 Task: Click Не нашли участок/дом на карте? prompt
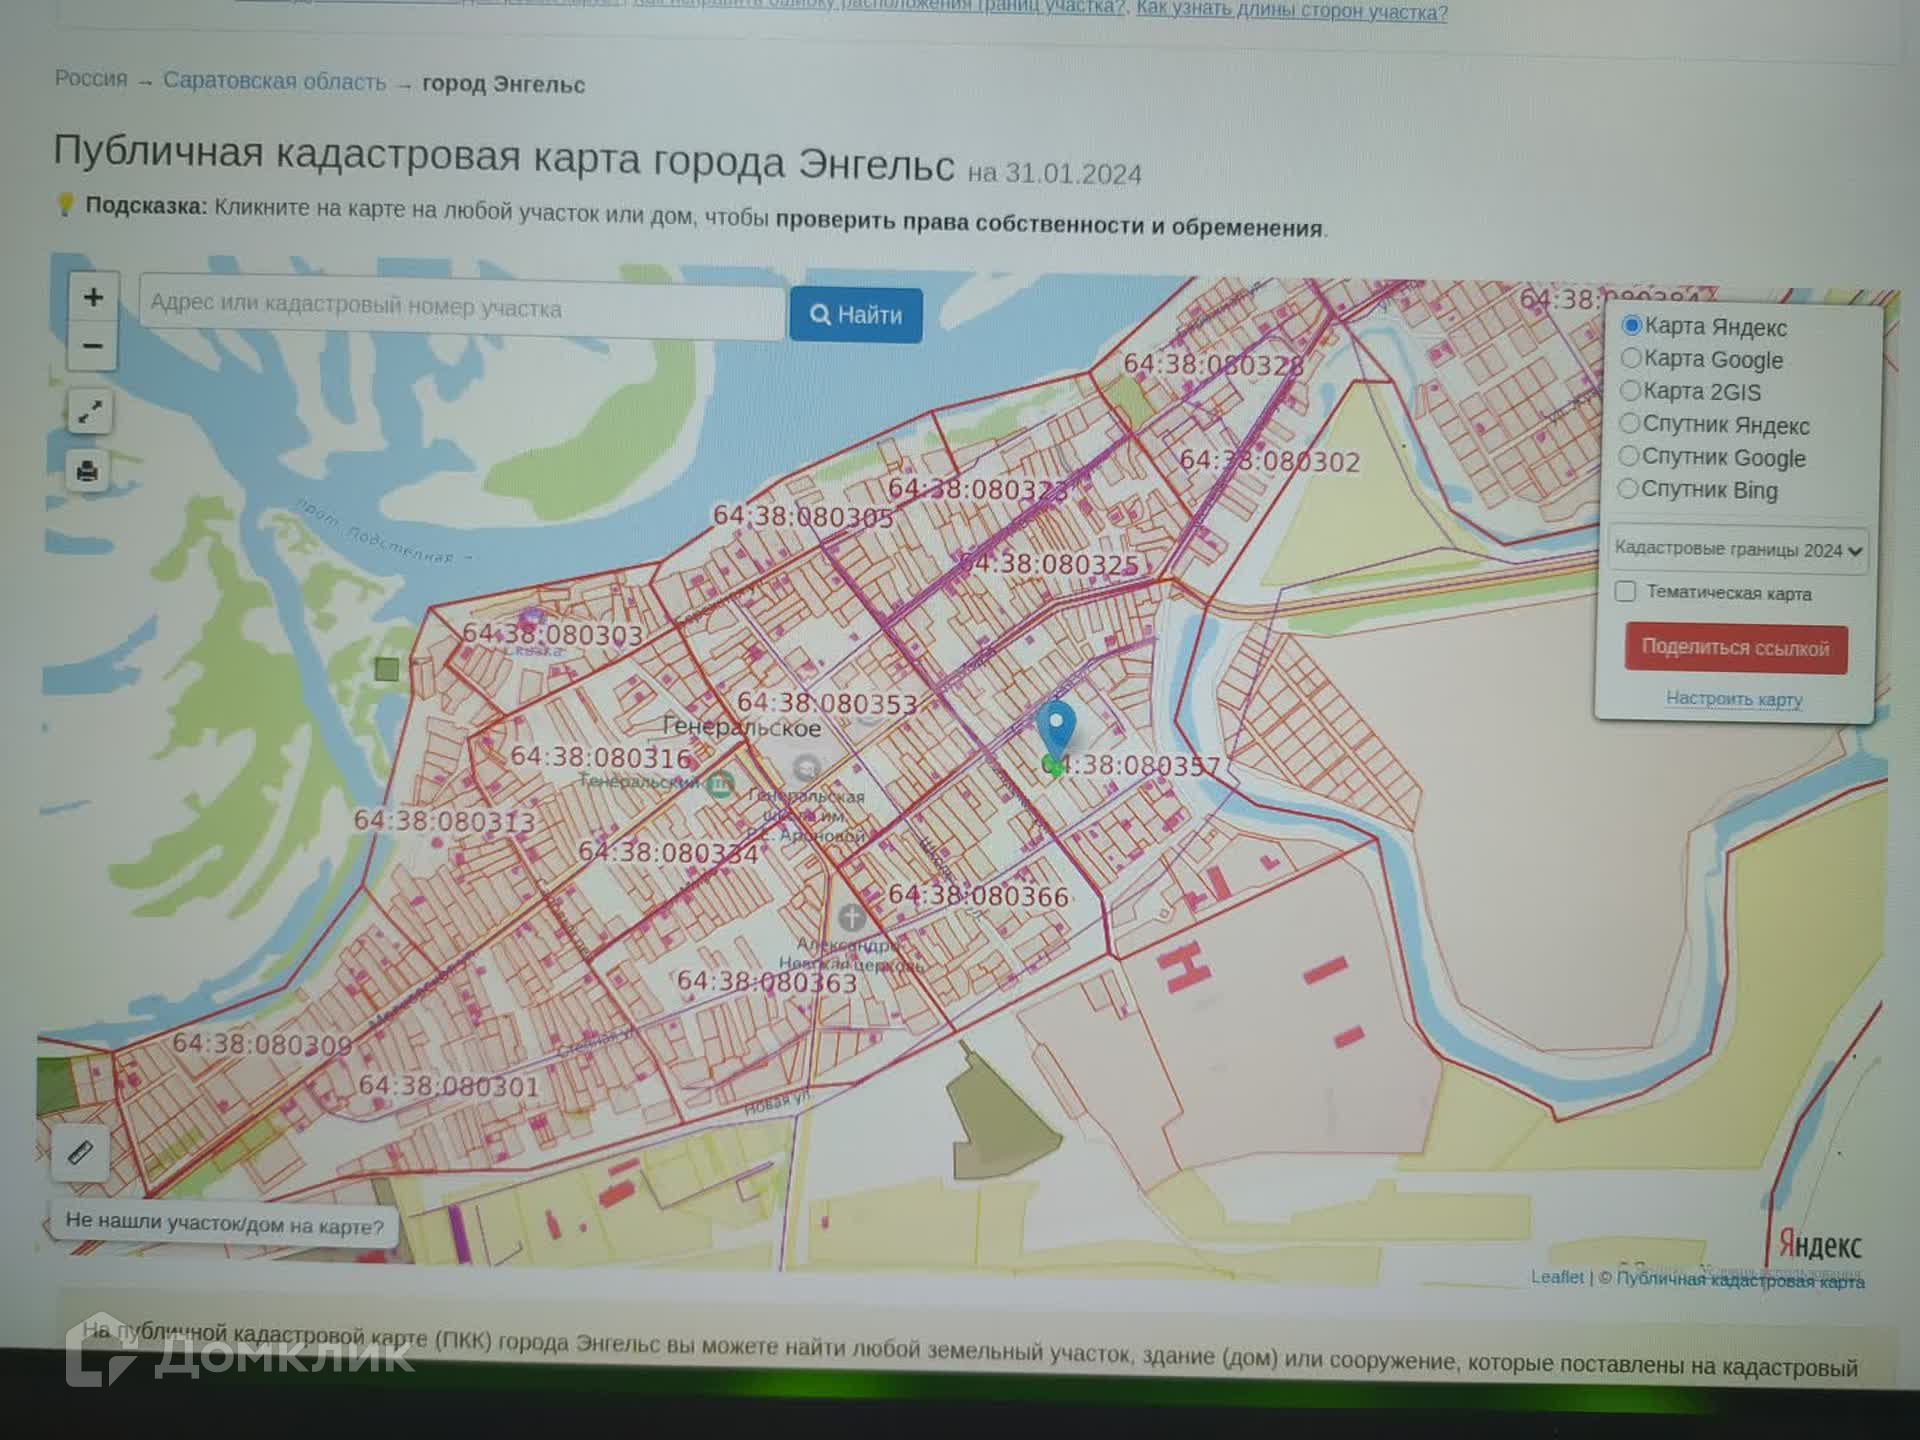[x=224, y=1224]
